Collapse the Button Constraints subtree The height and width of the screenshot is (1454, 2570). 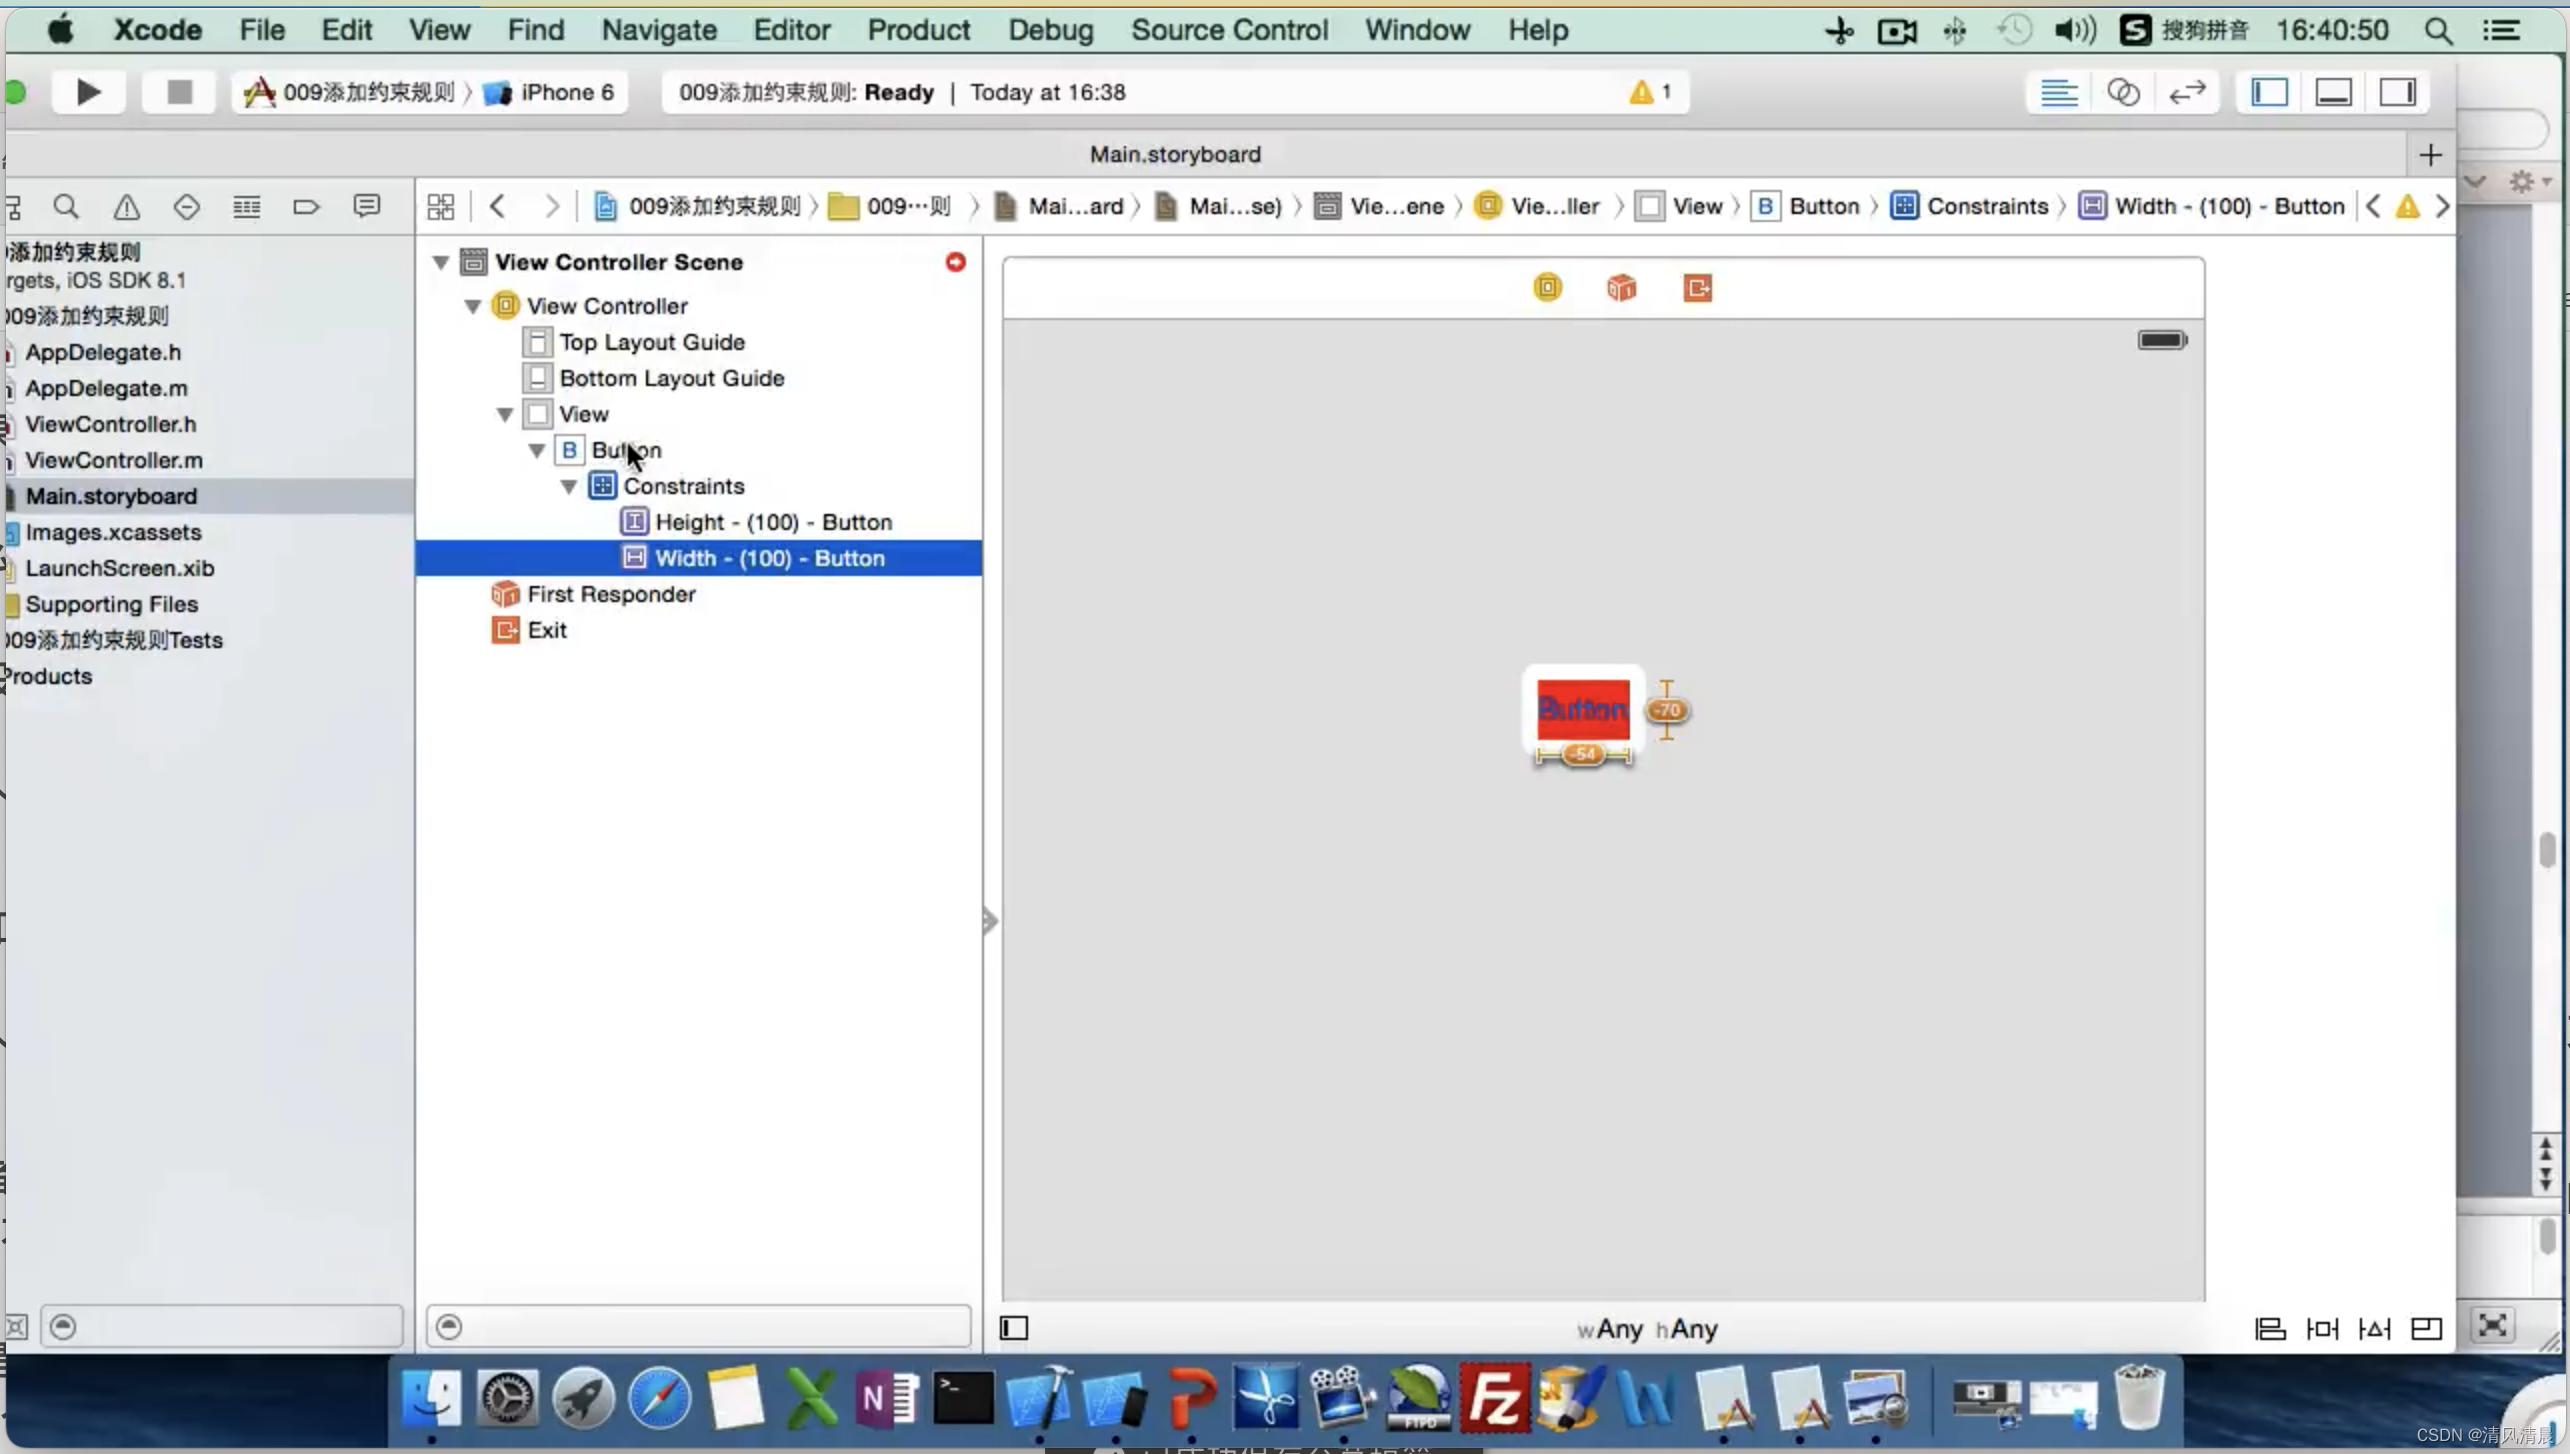pyautogui.click(x=570, y=485)
